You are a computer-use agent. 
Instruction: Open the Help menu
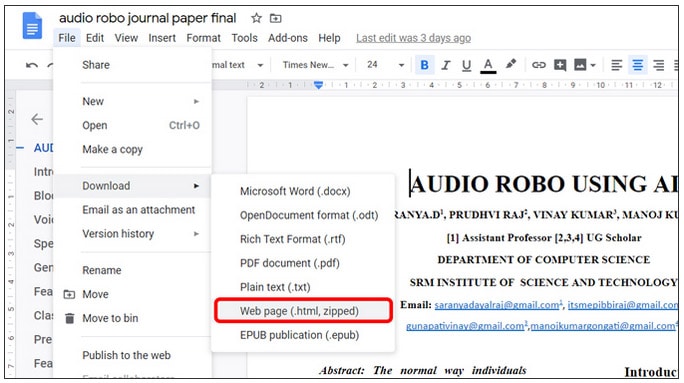tap(329, 38)
